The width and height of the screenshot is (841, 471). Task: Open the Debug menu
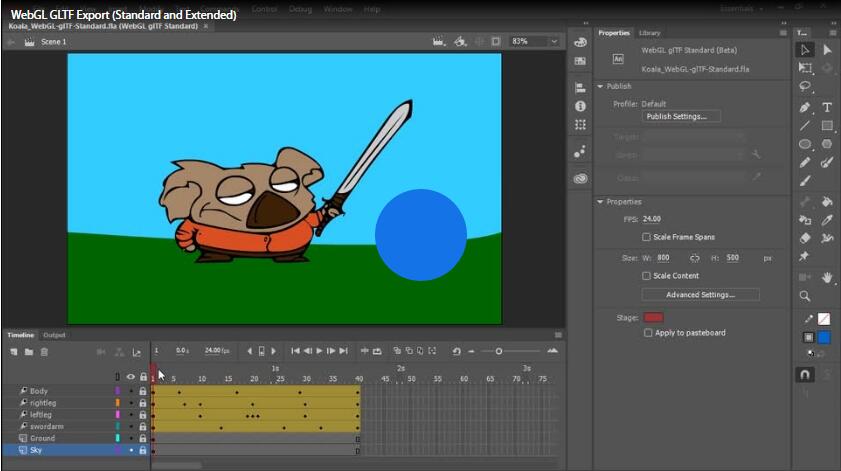pos(300,9)
